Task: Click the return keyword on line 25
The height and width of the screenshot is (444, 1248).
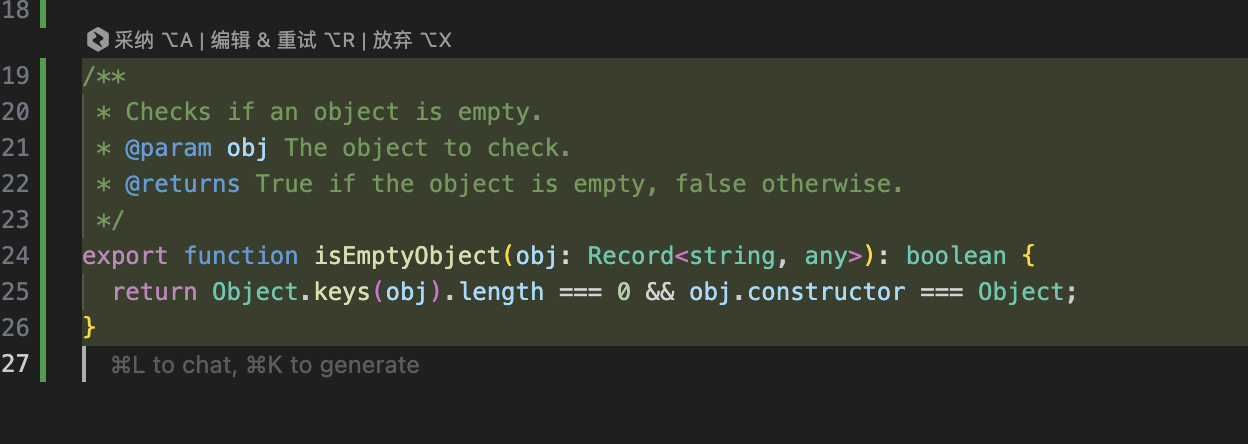Action: (x=155, y=292)
